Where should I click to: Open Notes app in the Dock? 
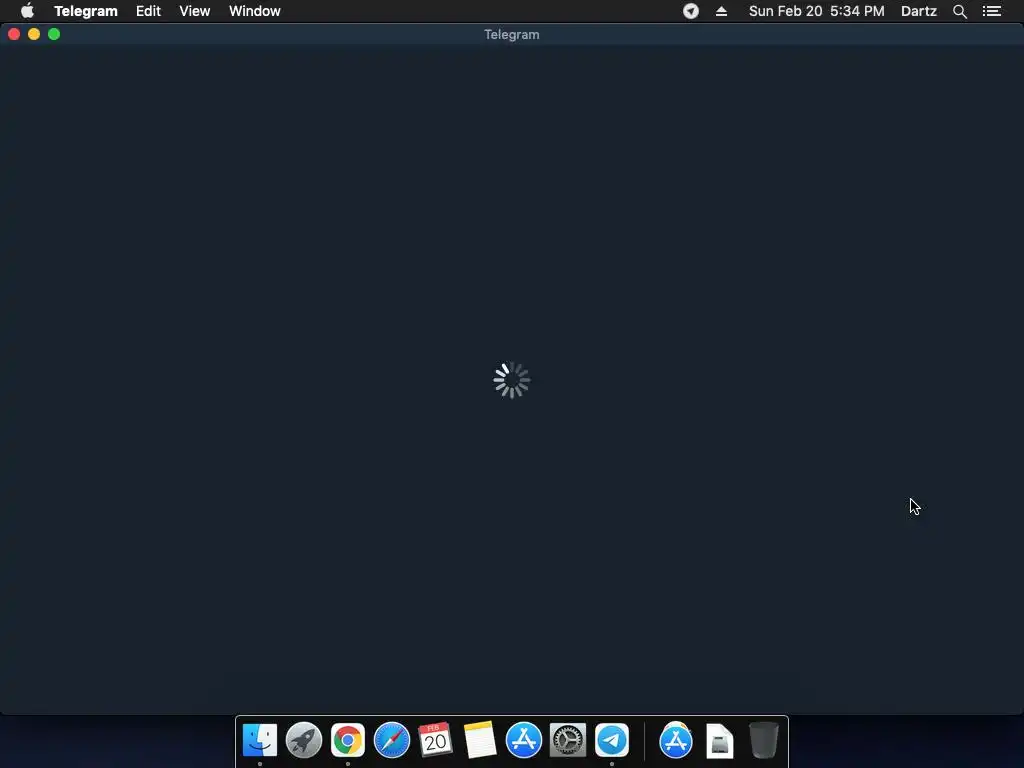pyautogui.click(x=480, y=740)
